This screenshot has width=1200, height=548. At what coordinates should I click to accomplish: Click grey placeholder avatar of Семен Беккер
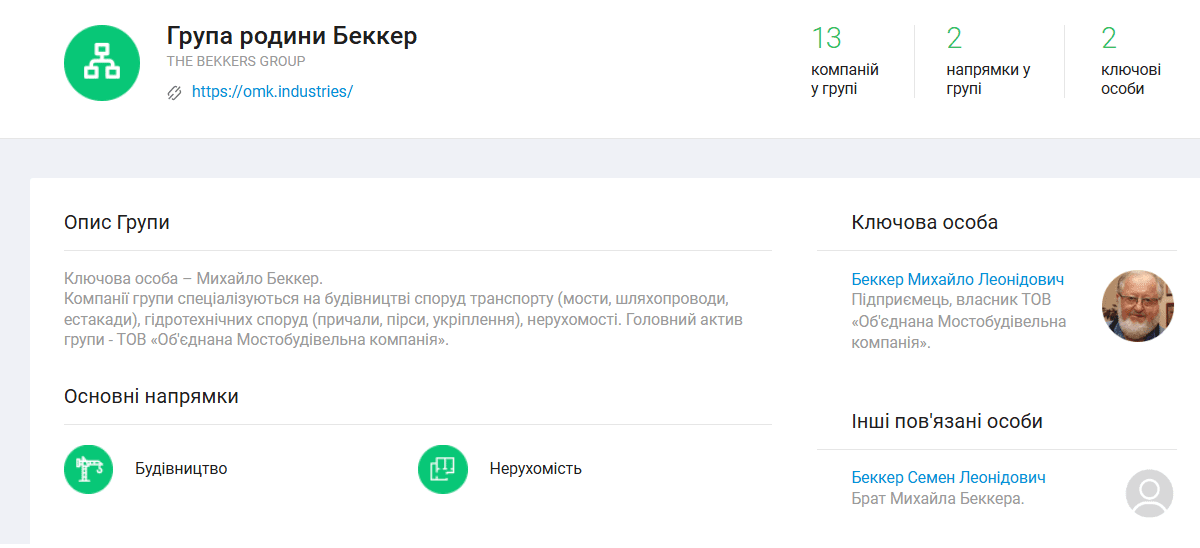[1149, 492]
